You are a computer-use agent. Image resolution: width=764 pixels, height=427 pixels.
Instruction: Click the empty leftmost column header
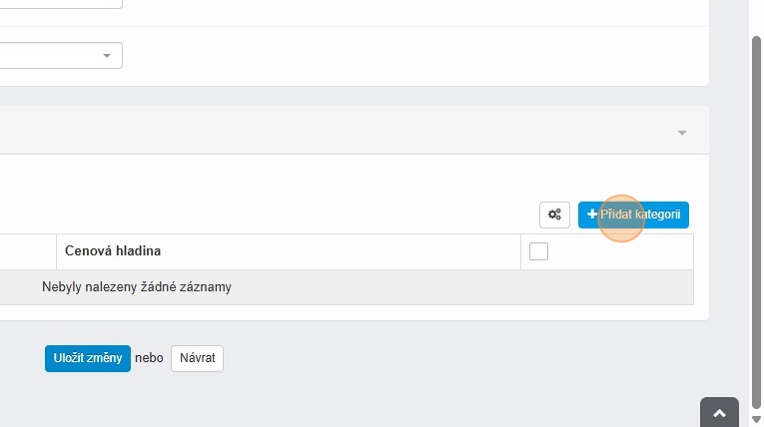[25, 251]
